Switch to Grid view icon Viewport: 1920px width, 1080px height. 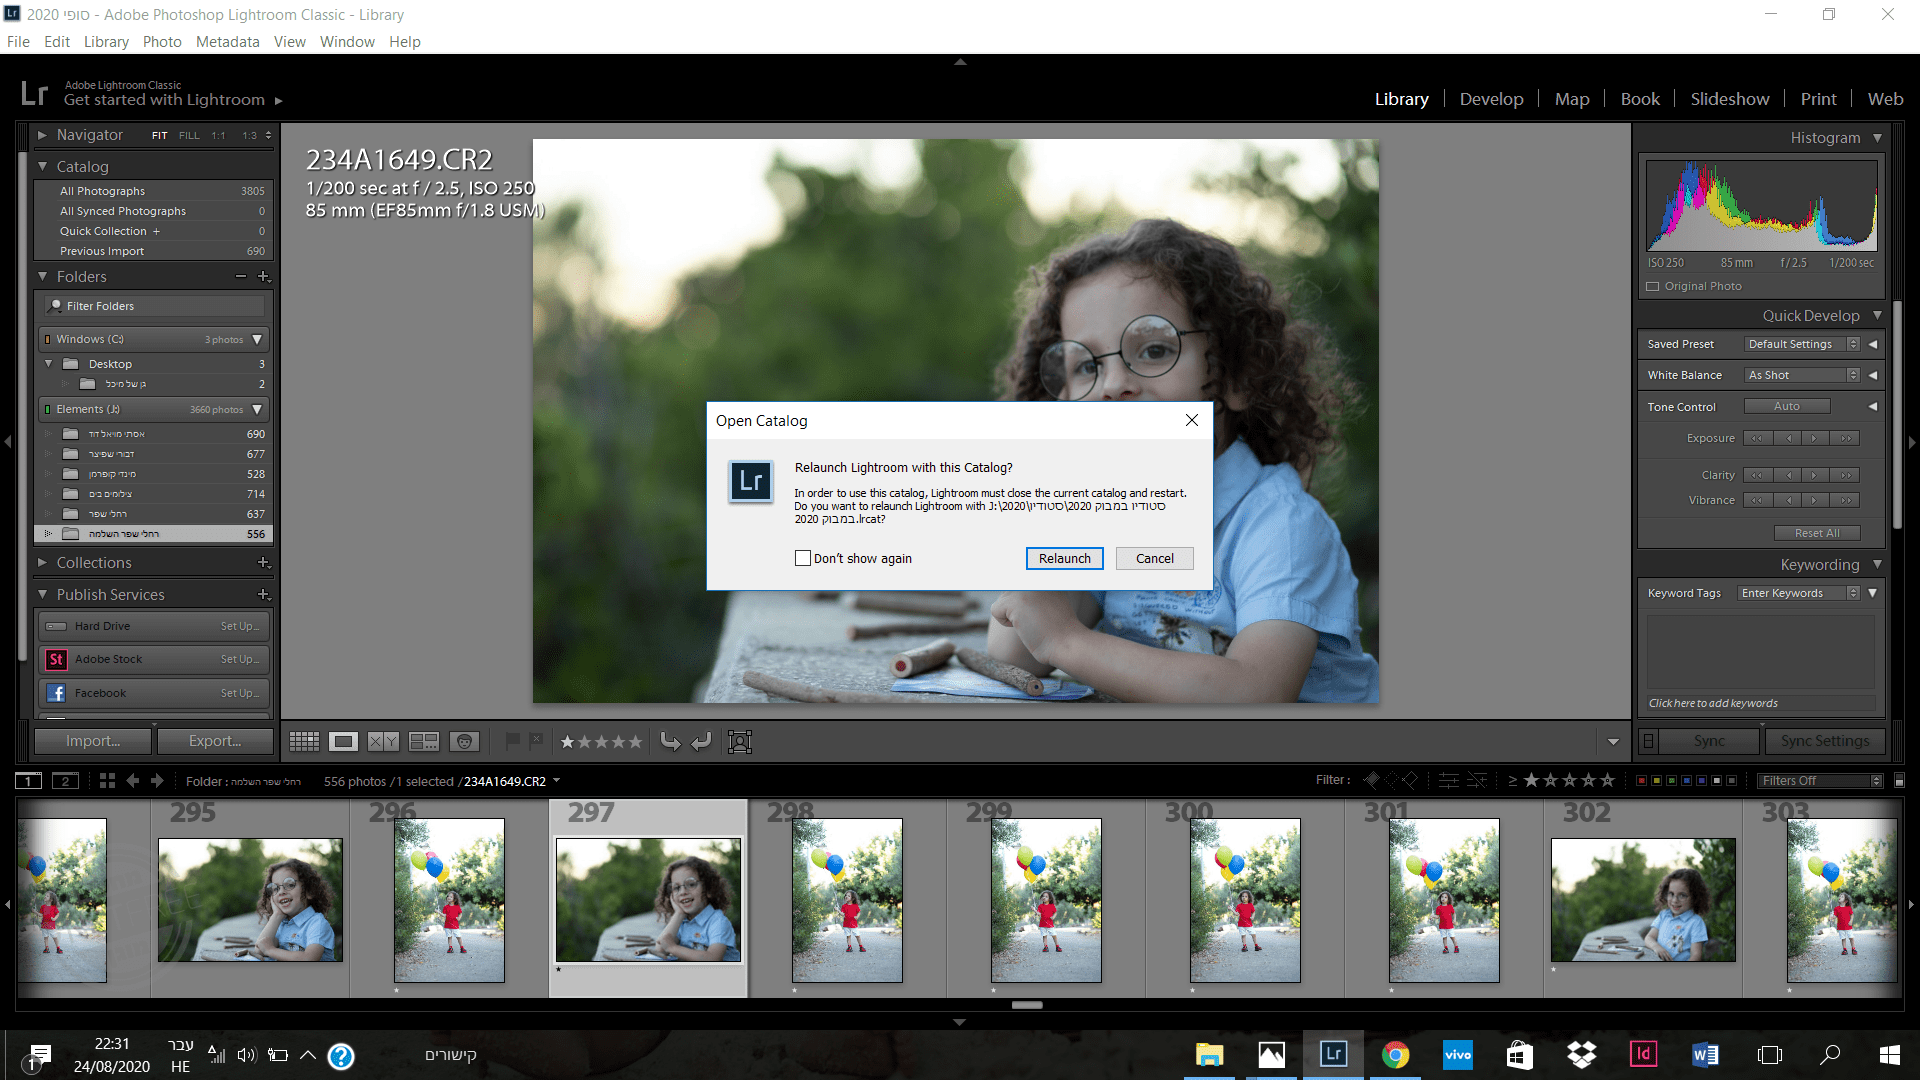tap(304, 741)
